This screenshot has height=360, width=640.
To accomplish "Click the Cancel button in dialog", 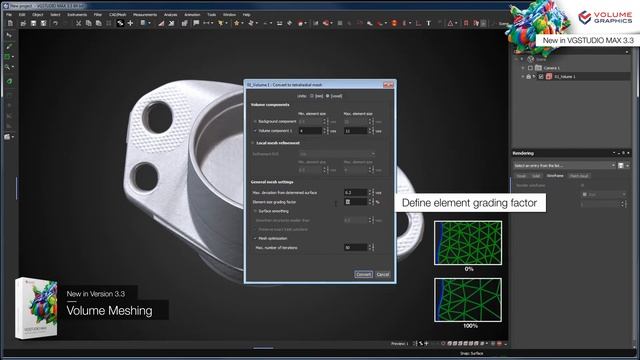I will (x=383, y=274).
